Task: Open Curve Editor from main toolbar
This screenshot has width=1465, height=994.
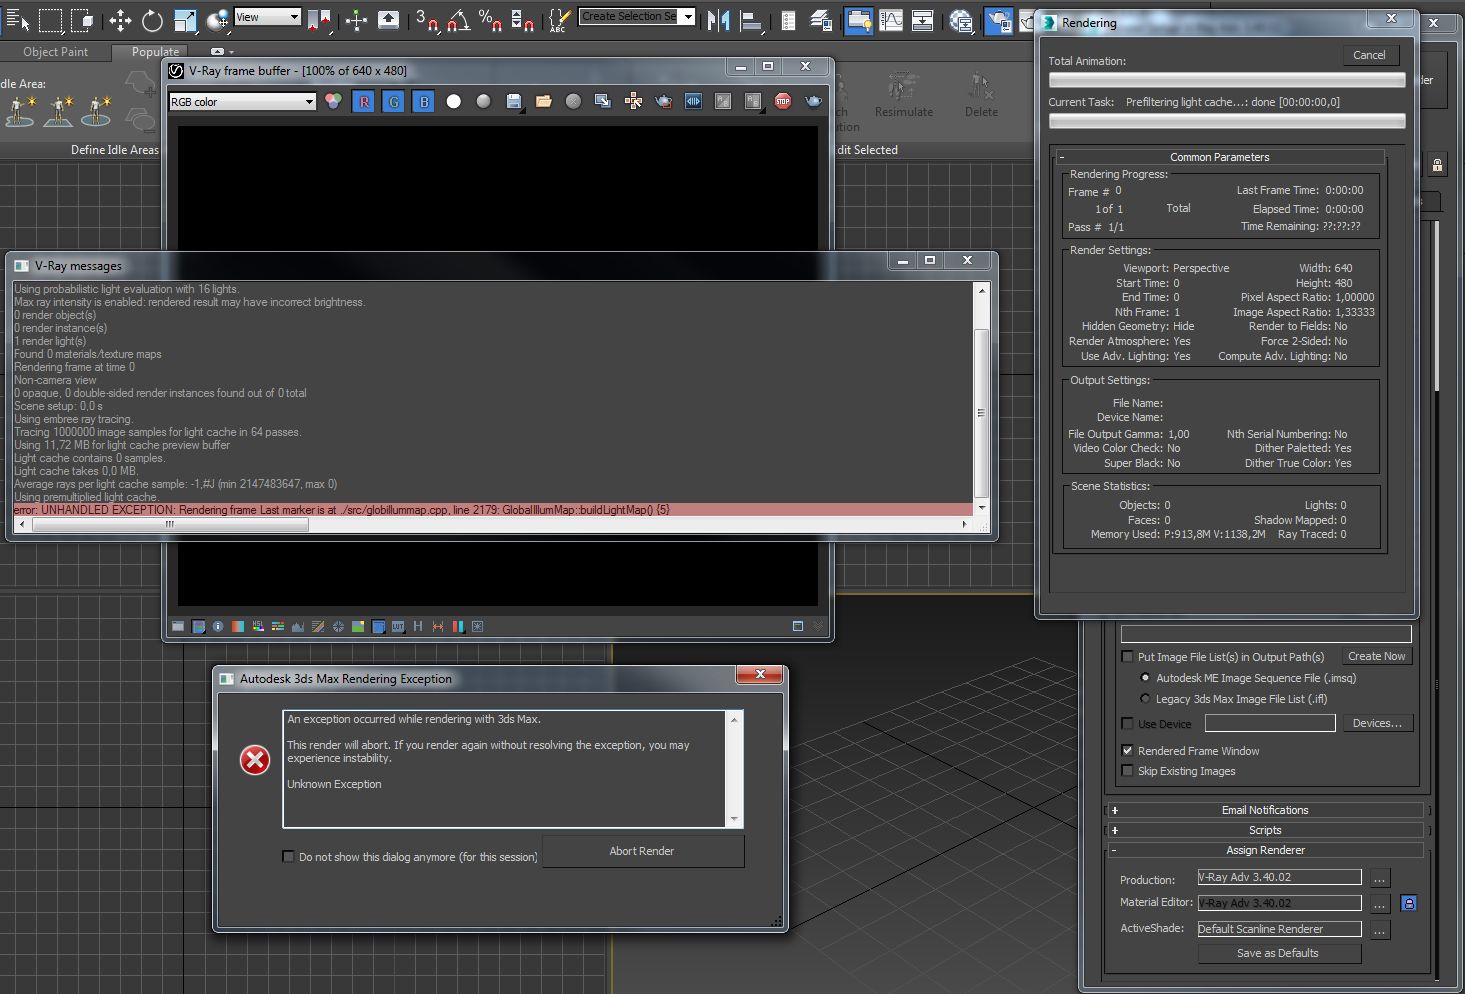Action: click(891, 20)
